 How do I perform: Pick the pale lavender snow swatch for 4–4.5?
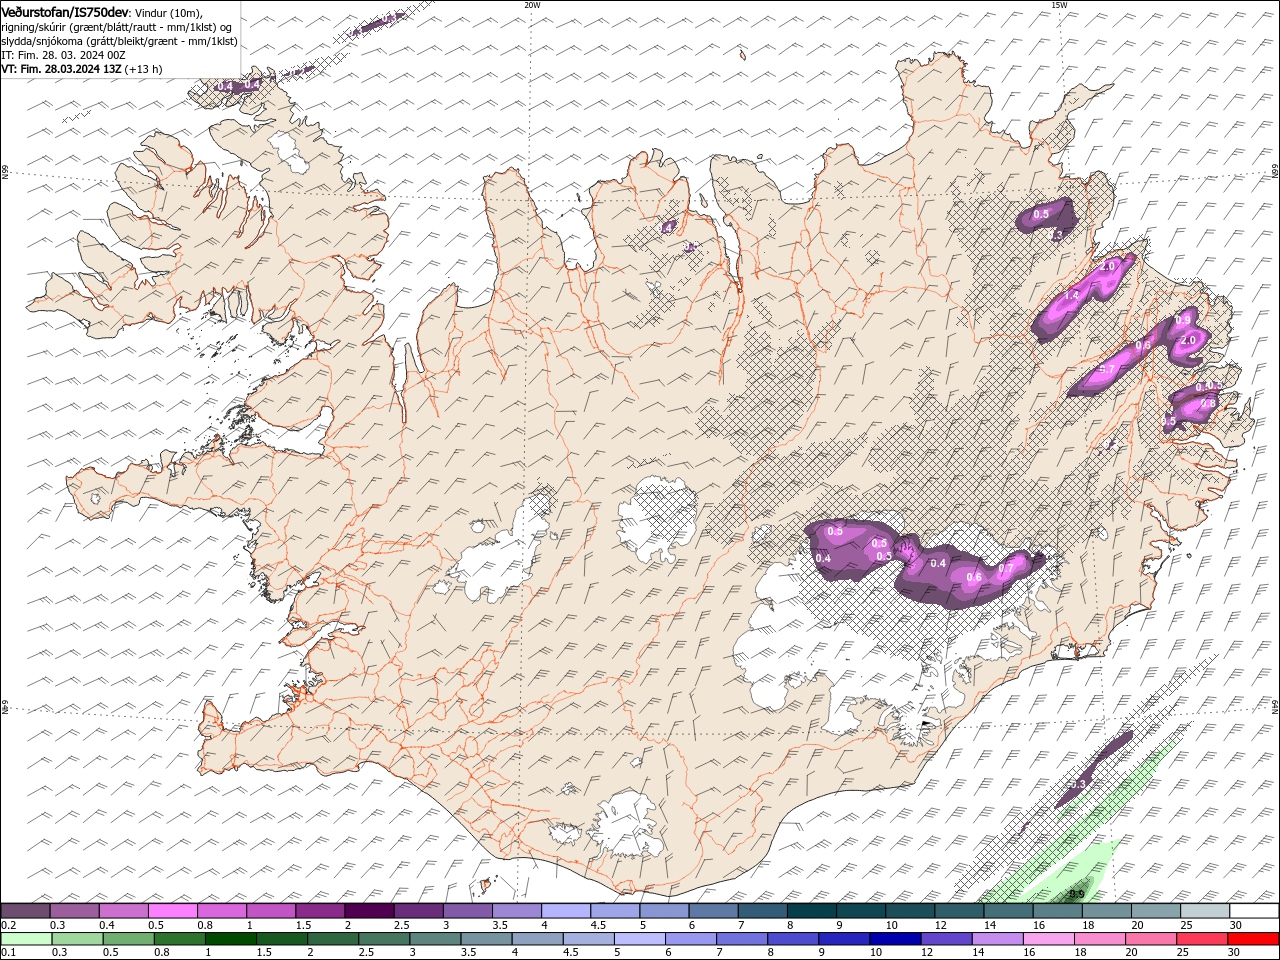[566, 911]
